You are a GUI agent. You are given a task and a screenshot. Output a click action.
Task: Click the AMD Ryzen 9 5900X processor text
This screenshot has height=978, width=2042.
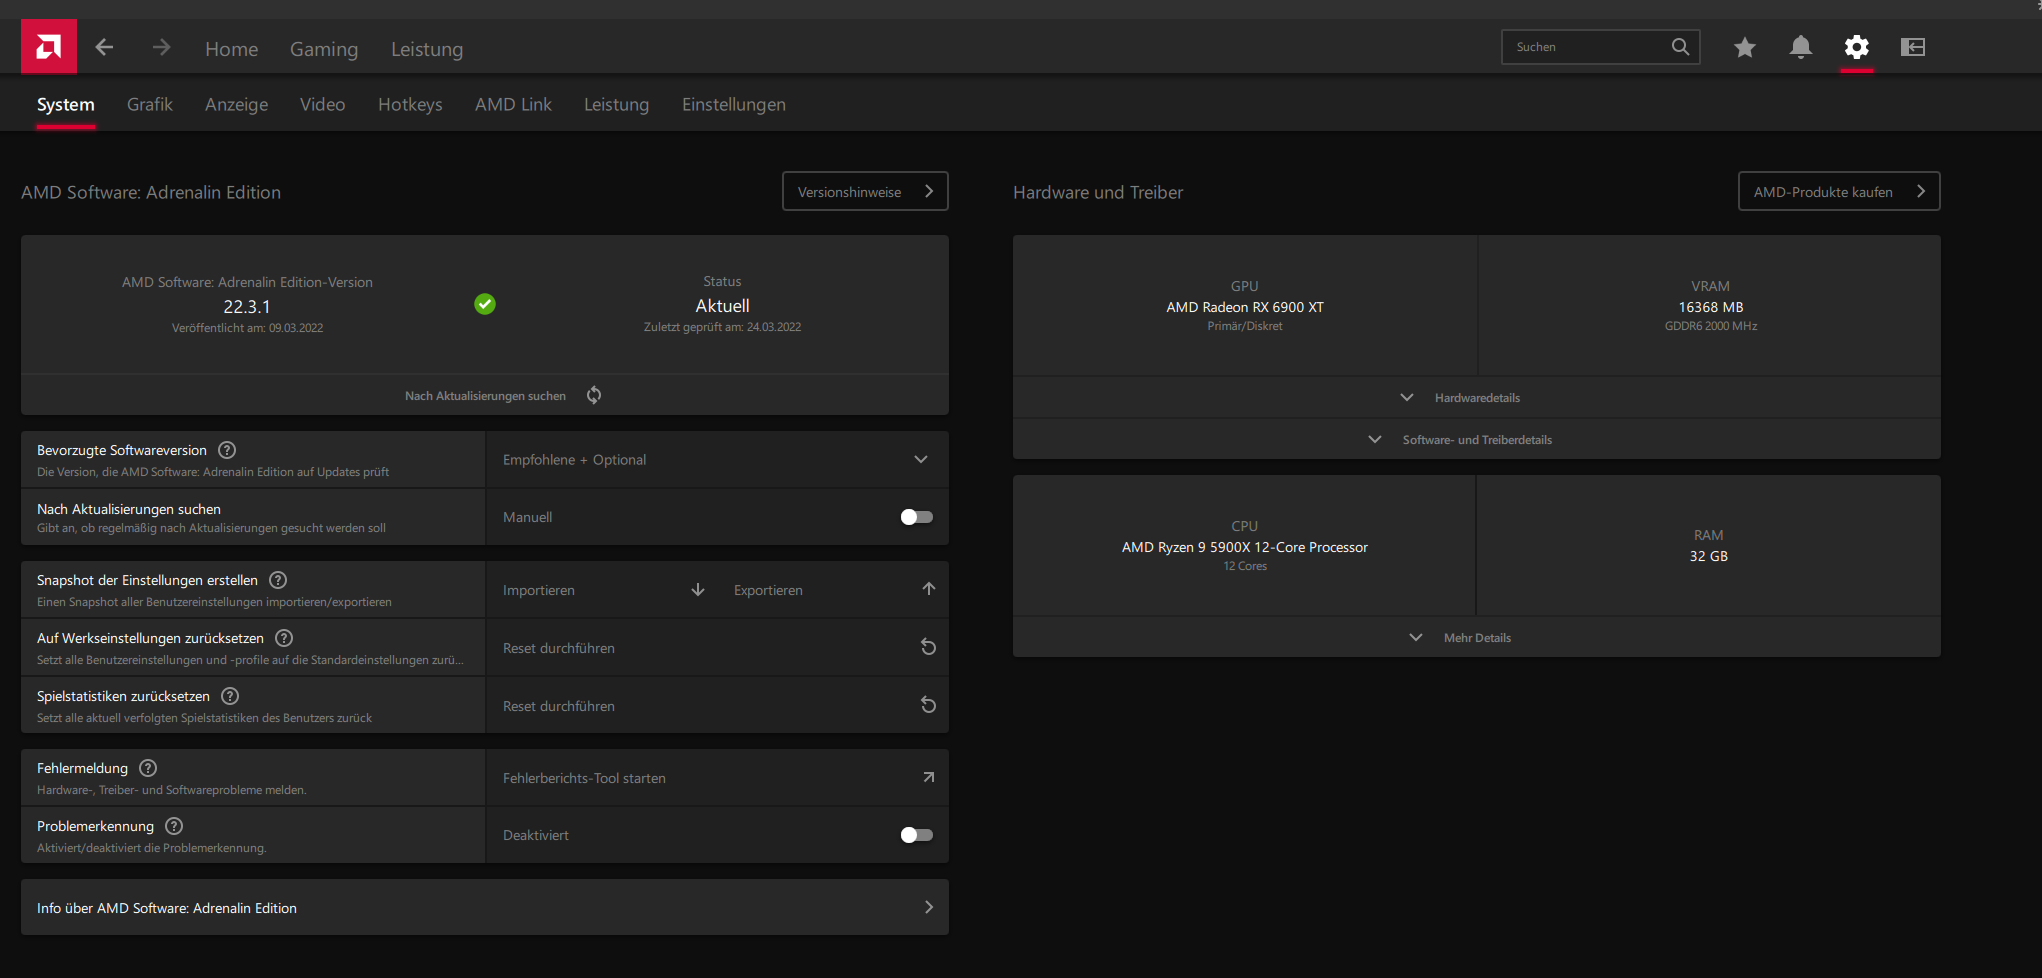tap(1245, 547)
